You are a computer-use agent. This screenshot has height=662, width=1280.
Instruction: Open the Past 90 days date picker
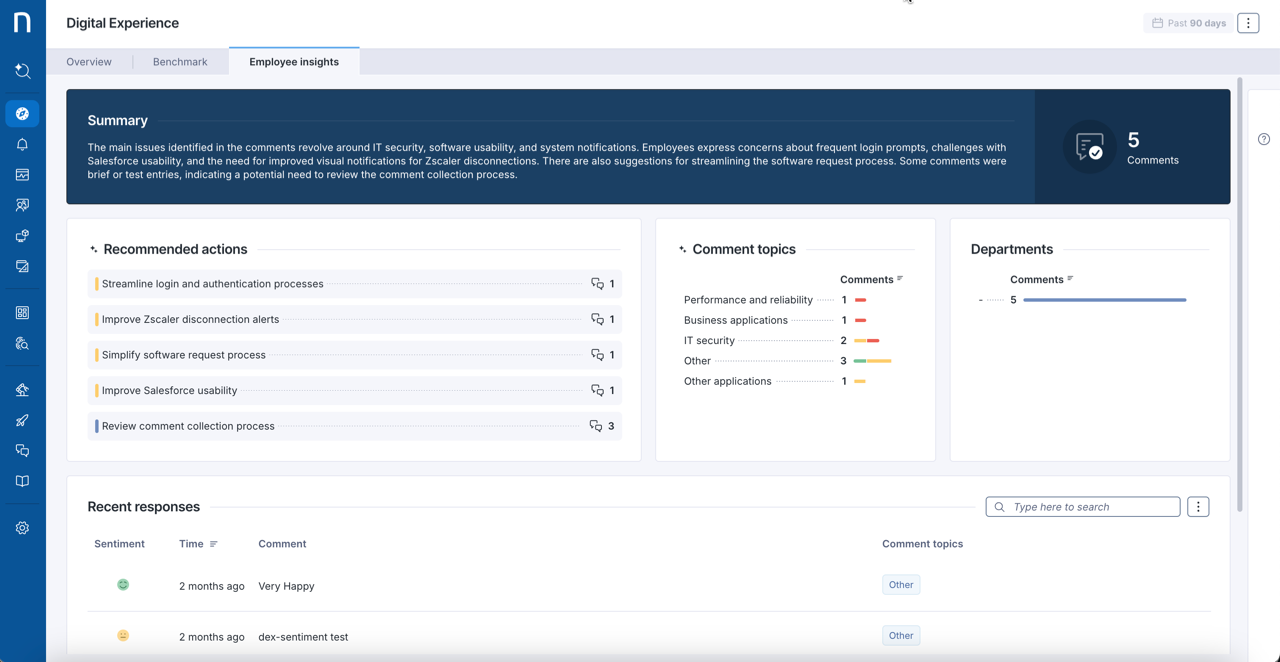[x=1188, y=23]
